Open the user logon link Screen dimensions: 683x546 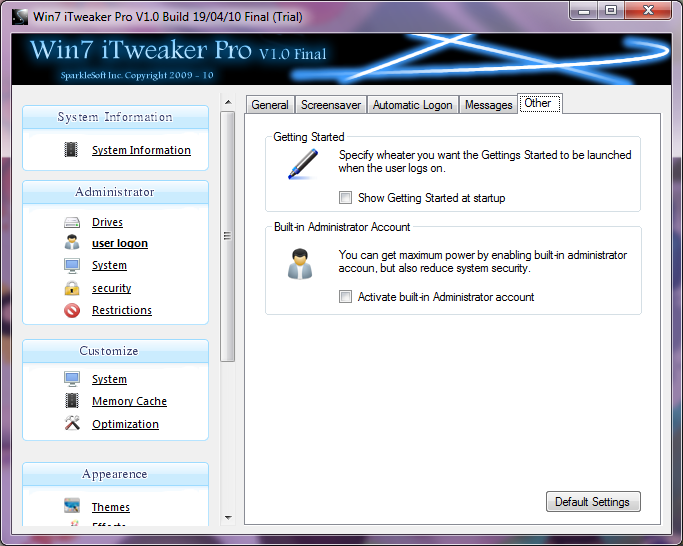pyautogui.click(x=120, y=243)
